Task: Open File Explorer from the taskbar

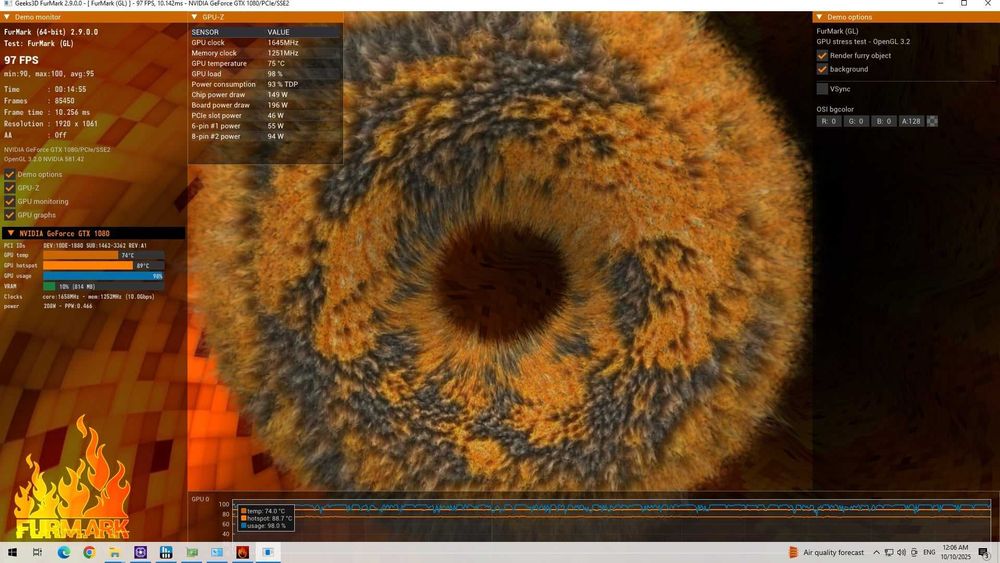Action: click(115, 552)
